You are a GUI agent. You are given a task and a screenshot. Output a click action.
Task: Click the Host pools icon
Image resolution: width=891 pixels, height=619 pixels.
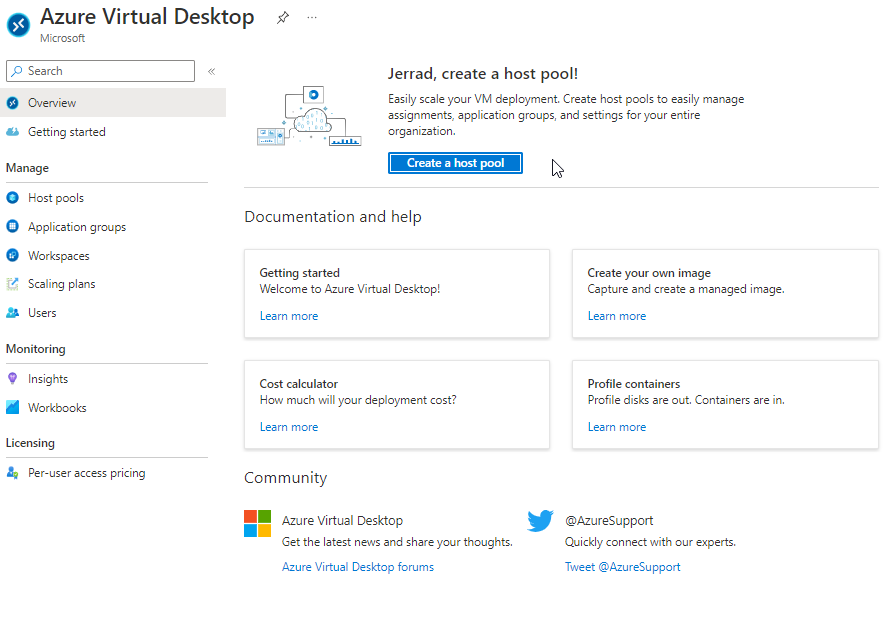pyautogui.click(x=13, y=198)
